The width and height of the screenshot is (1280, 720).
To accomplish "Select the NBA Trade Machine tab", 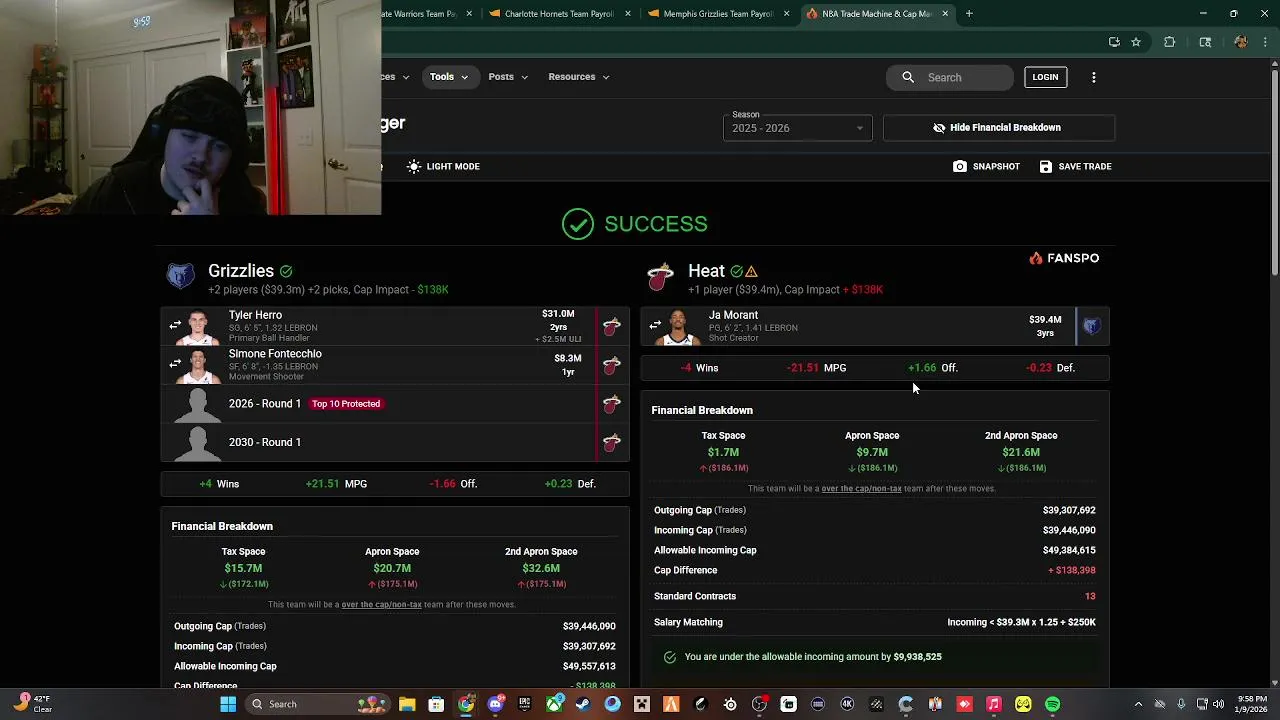I will tap(877, 14).
